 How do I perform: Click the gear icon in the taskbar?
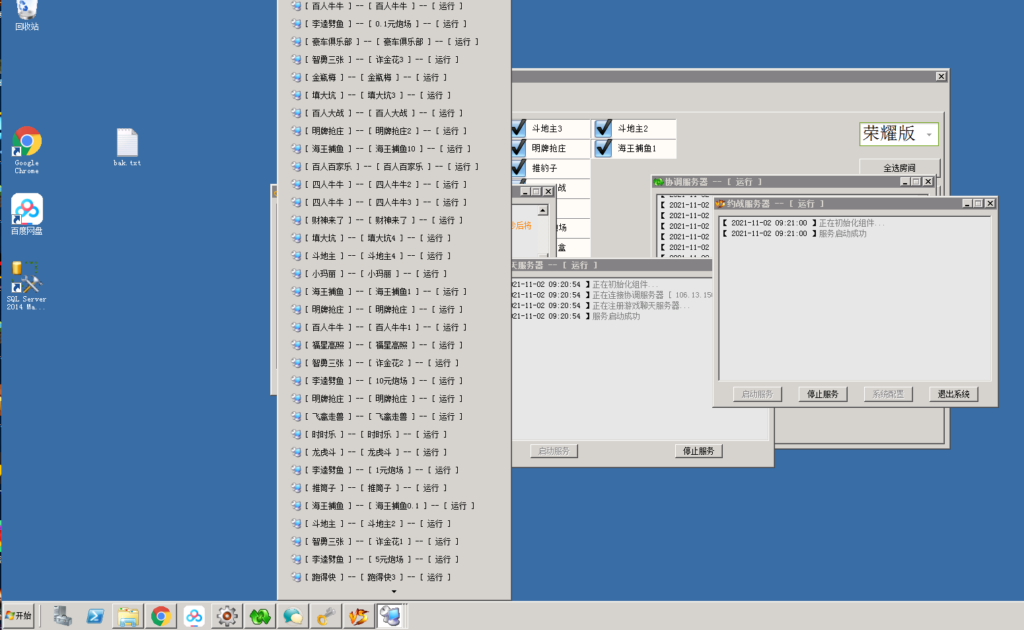227,616
